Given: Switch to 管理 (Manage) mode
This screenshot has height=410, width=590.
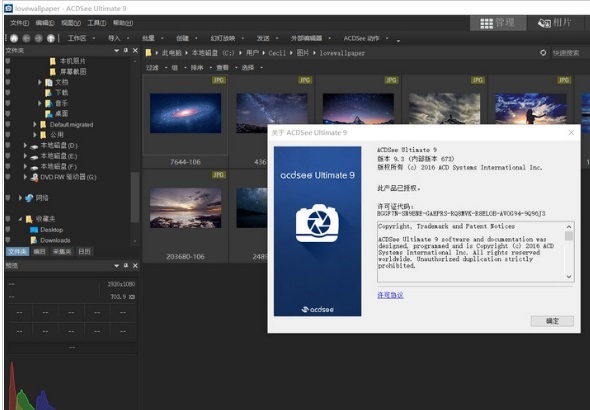Looking at the screenshot, I should [x=497, y=23].
